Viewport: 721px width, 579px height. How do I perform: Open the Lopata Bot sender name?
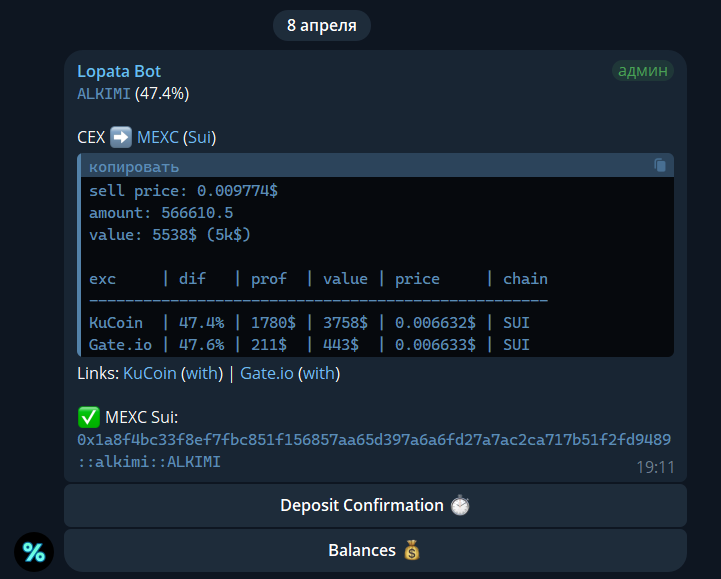[x=119, y=71]
